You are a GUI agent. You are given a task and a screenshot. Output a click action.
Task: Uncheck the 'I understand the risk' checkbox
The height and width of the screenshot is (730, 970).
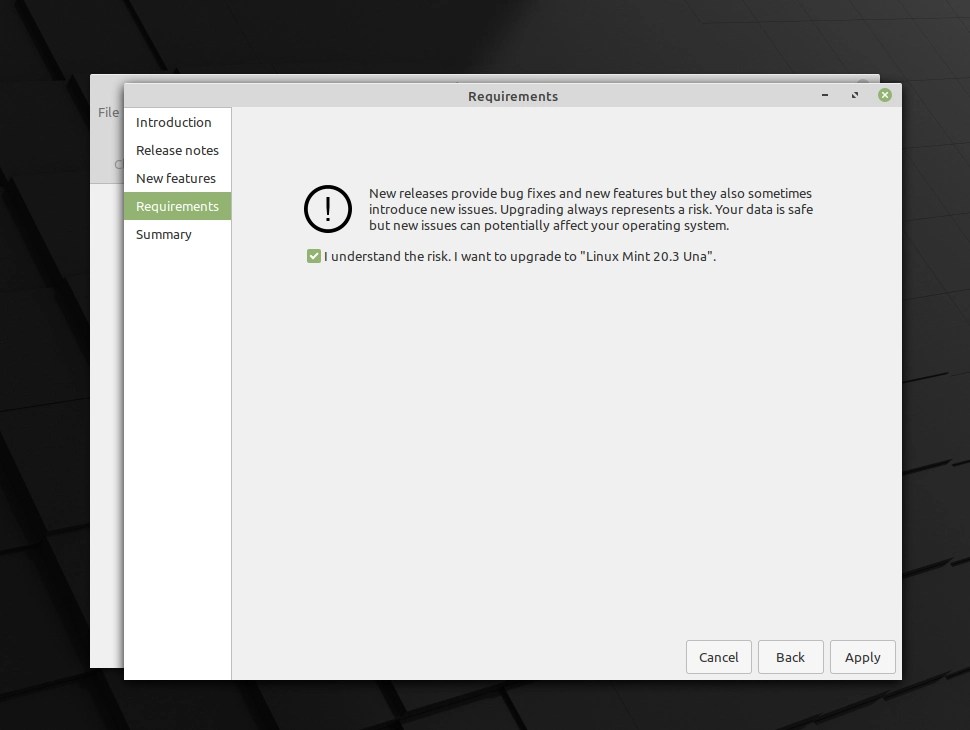tap(314, 256)
